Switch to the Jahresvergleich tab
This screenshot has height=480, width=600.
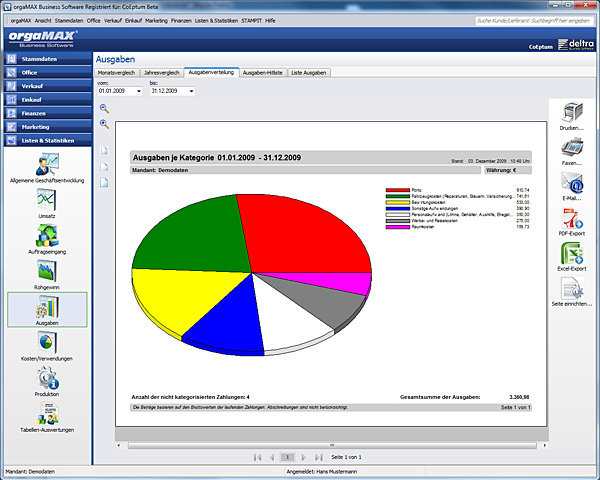coord(161,73)
